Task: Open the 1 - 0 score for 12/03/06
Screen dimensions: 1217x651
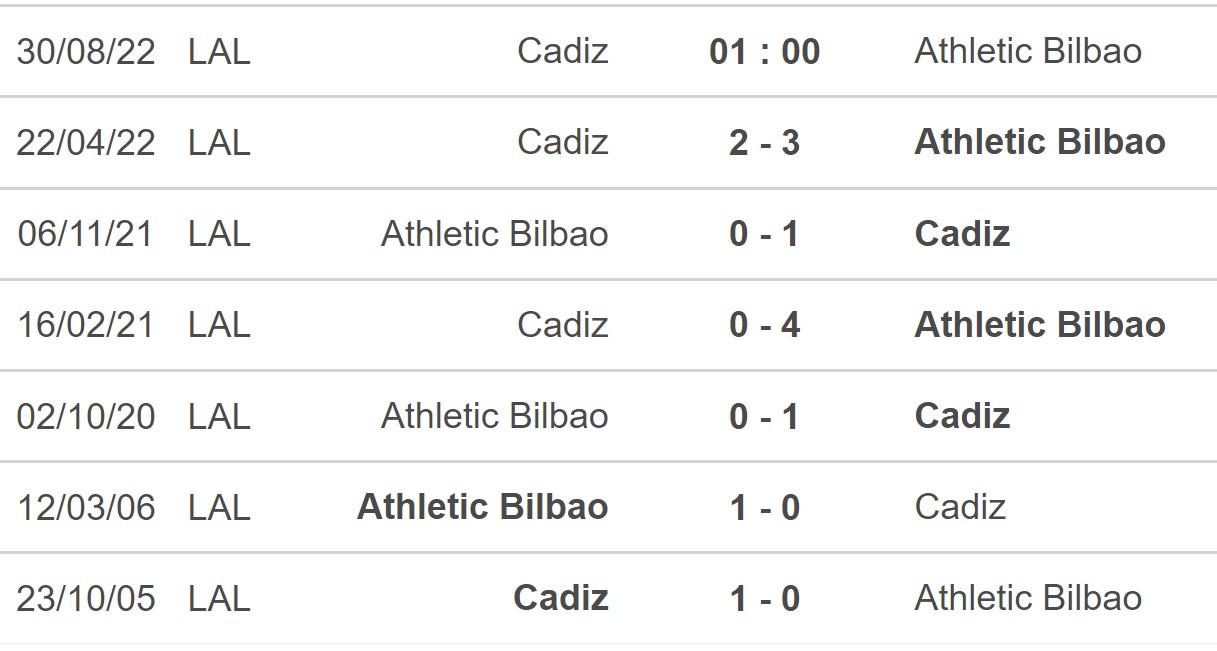Action: [x=764, y=507]
